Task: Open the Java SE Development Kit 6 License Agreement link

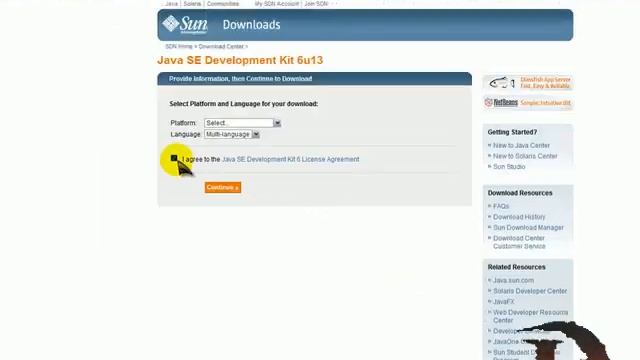Action: point(291,159)
